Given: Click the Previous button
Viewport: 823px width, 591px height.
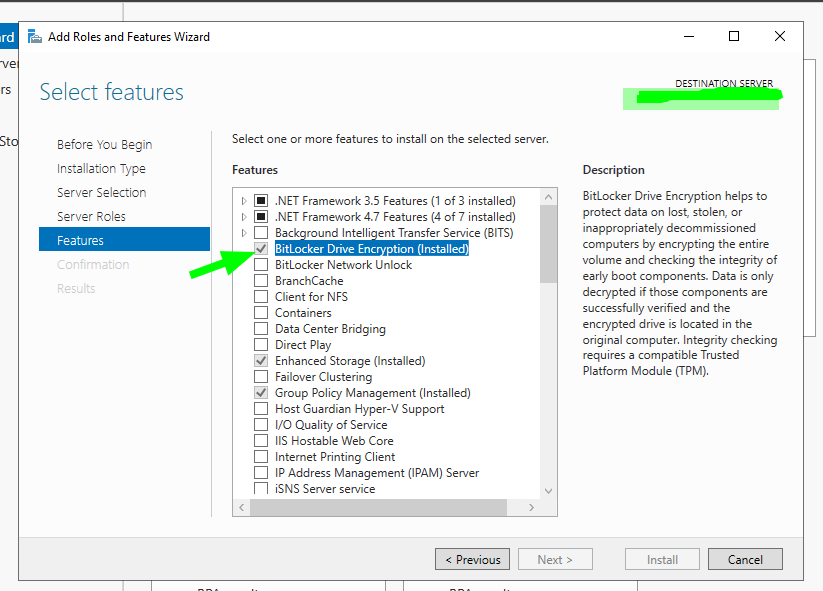Looking at the screenshot, I should [472, 560].
